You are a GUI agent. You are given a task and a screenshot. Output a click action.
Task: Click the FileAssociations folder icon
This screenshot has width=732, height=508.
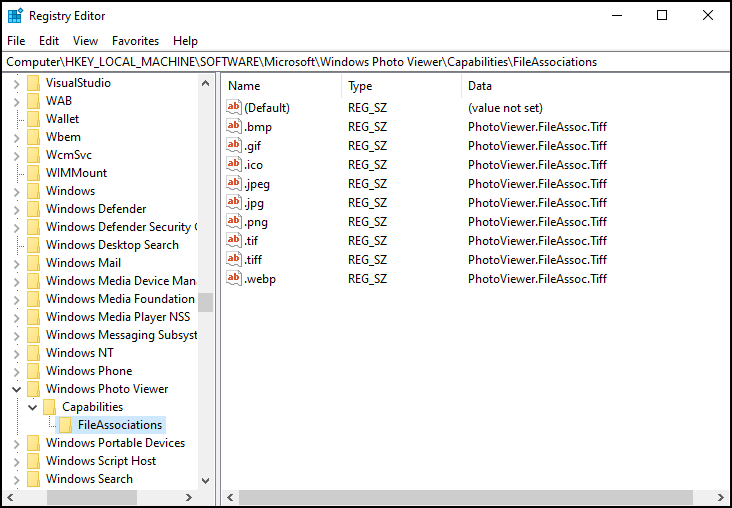pyautogui.click(x=66, y=425)
